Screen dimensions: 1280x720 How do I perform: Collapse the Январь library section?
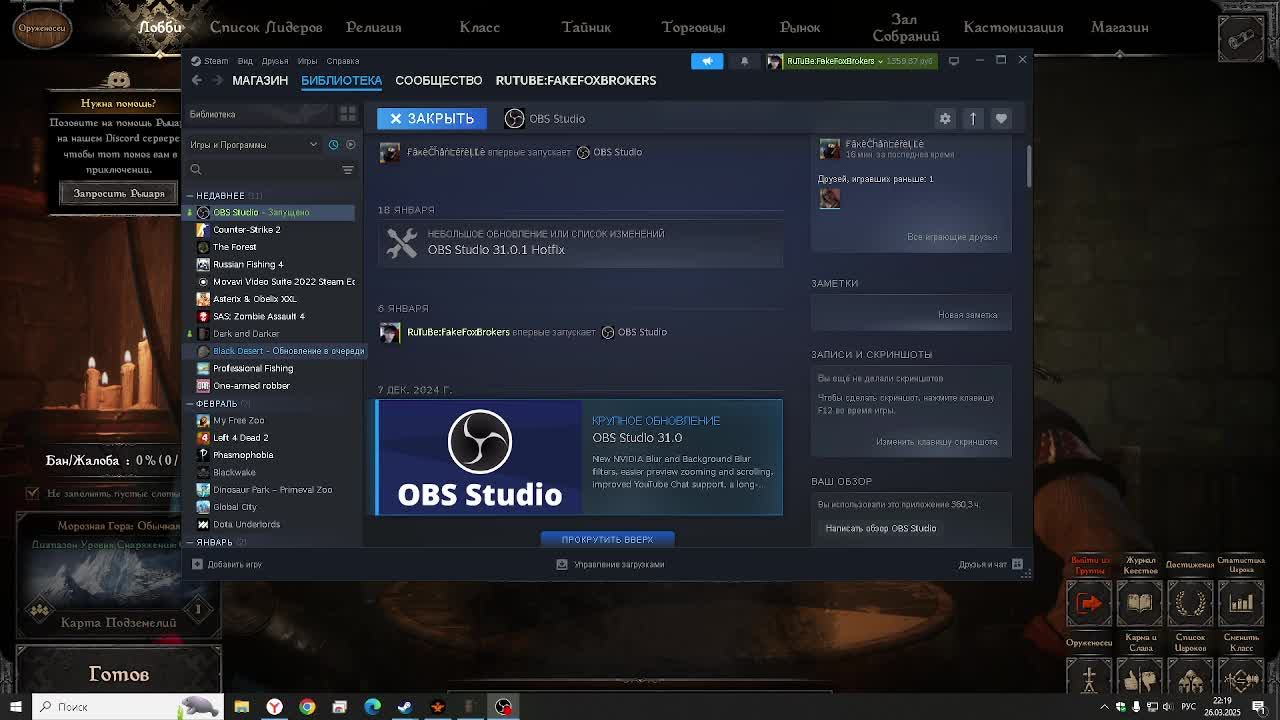[x=190, y=542]
